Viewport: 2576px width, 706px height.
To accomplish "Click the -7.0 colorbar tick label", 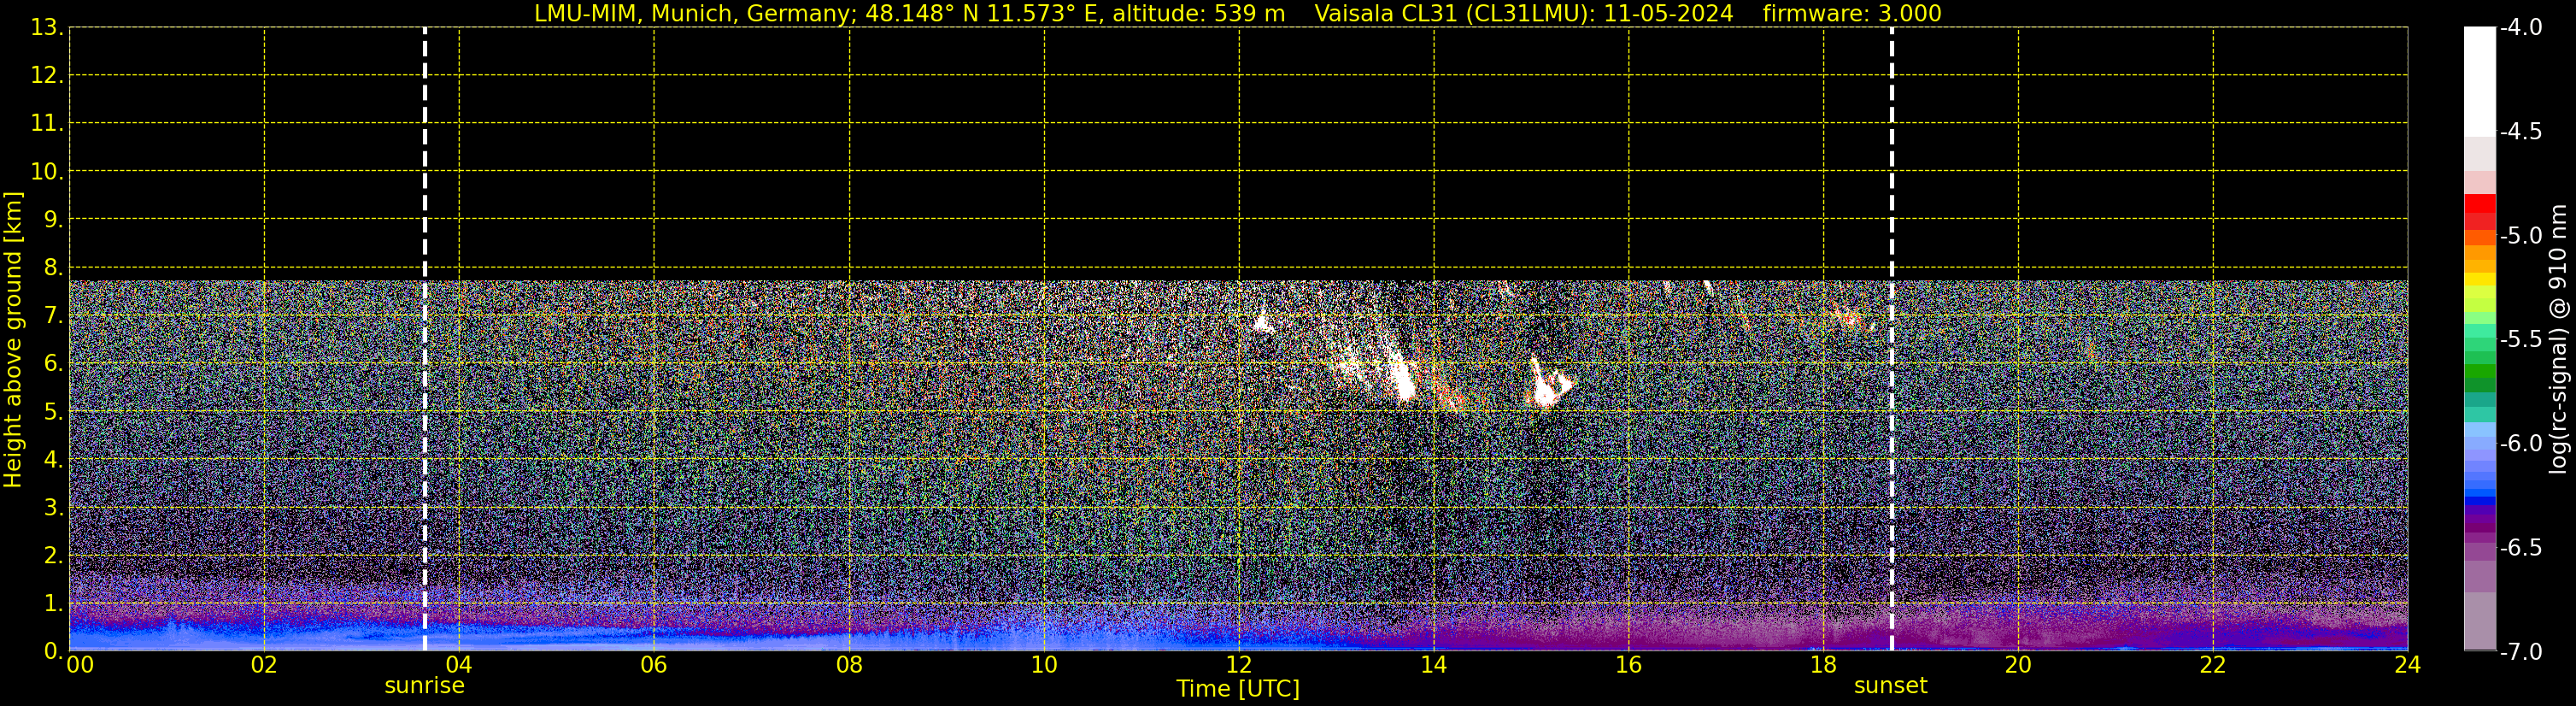I will coord(2520,652).
